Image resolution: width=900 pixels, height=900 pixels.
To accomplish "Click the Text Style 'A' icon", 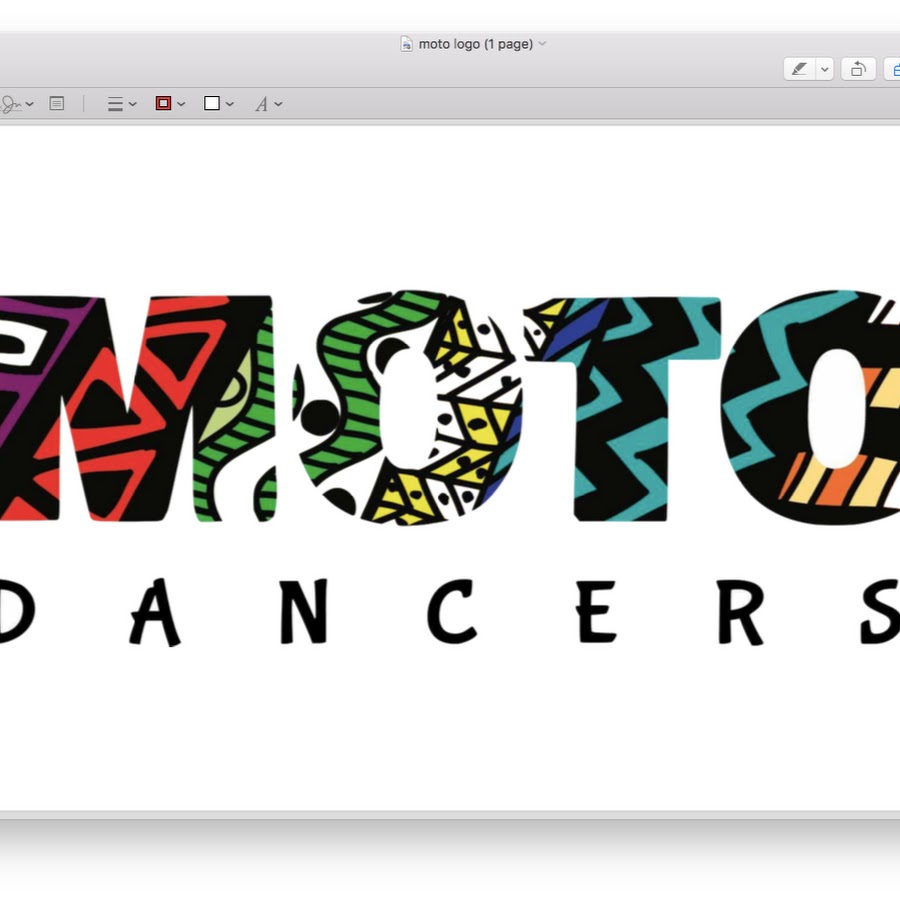I will [x=261, y=104].
